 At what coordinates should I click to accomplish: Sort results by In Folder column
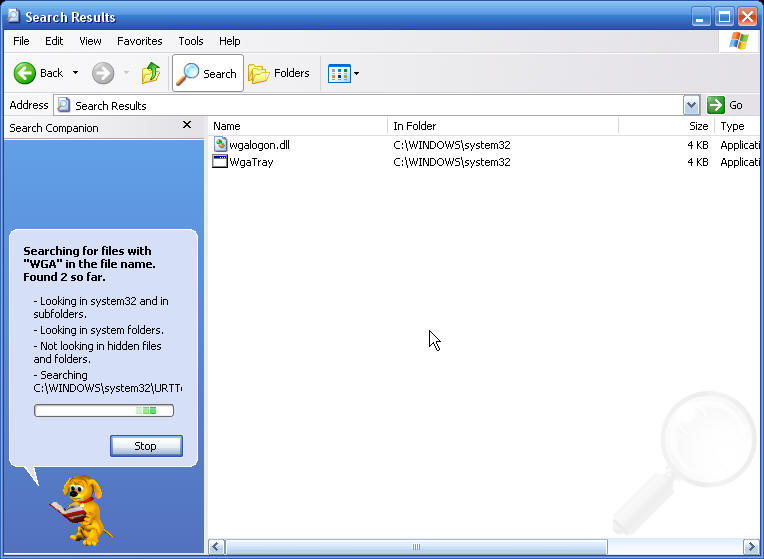pyautogui.click(x=503, y=126)
